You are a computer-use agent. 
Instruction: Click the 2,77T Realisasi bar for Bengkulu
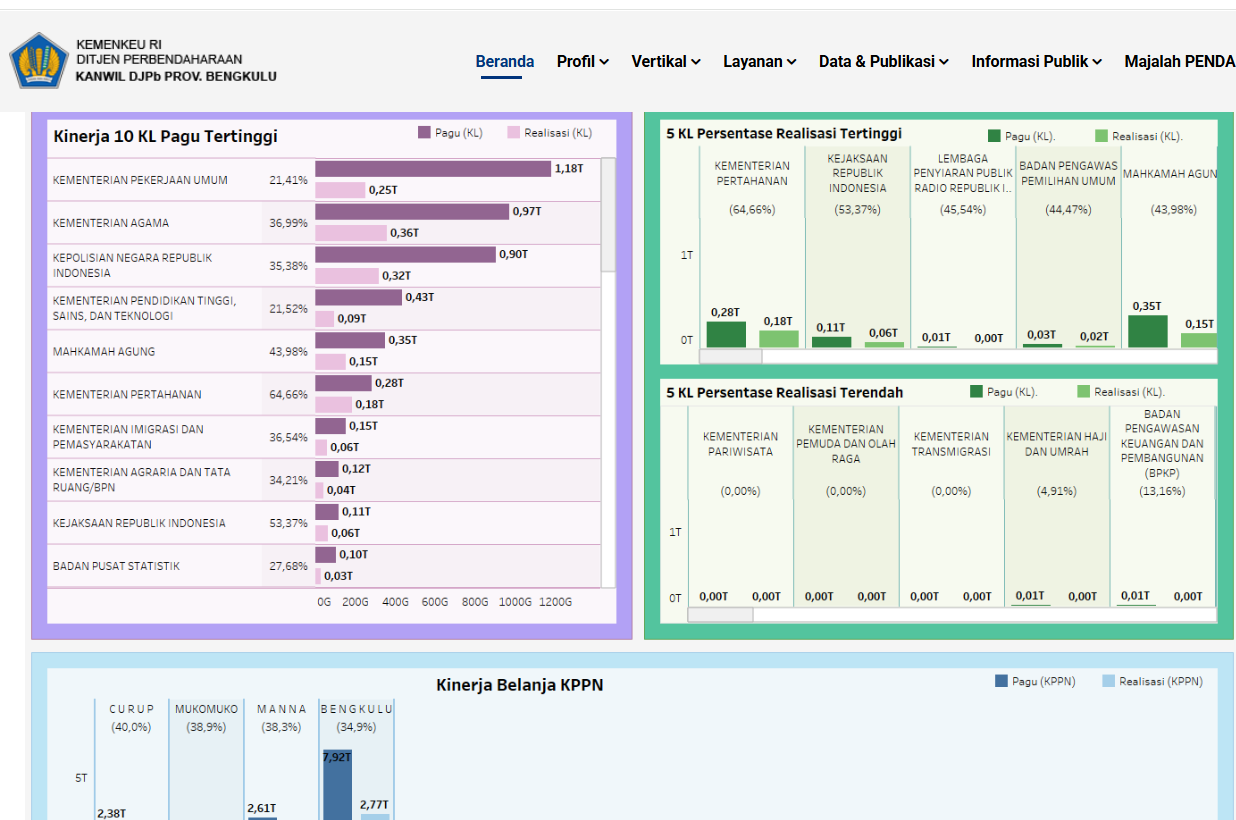(375, 817)
